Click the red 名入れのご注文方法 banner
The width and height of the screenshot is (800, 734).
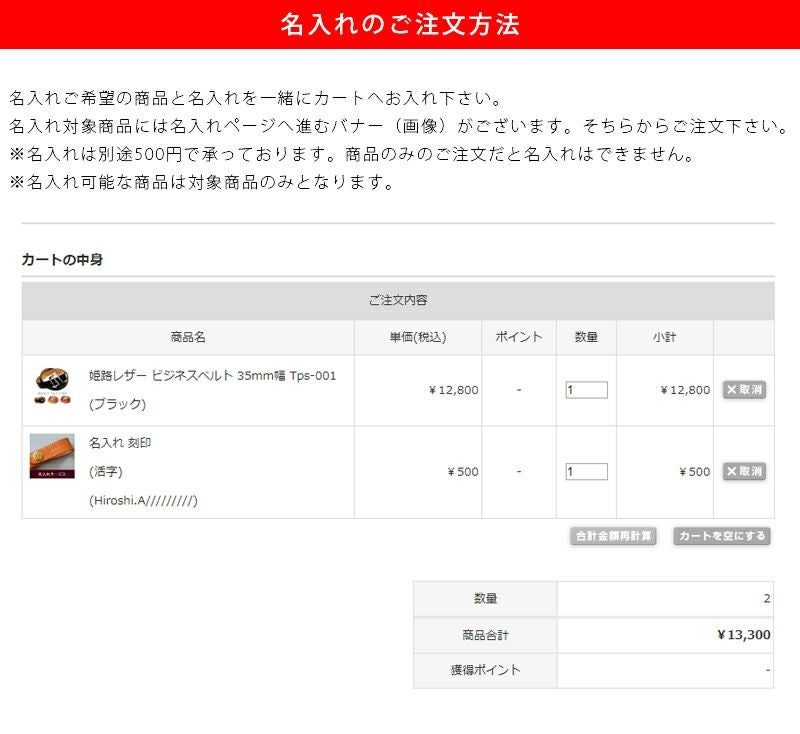pos(400,24)
